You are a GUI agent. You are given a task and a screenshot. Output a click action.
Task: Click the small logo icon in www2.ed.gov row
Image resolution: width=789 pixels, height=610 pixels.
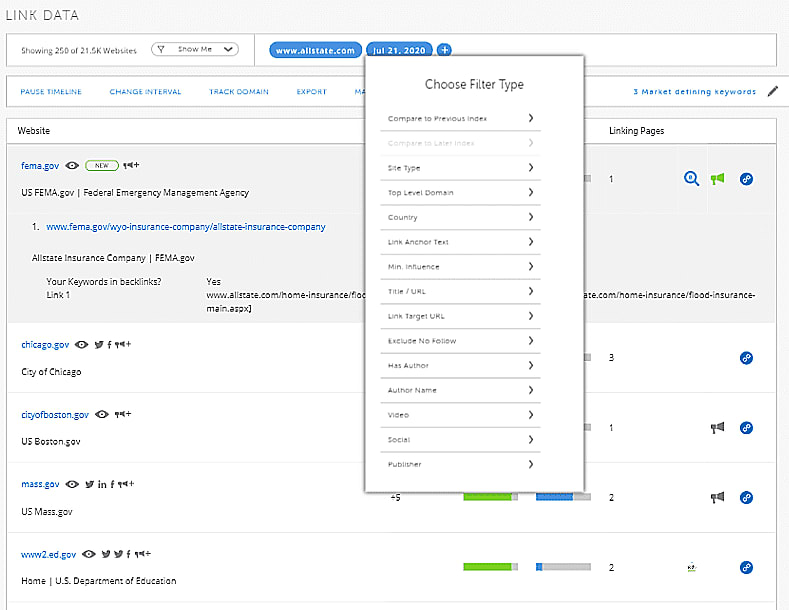pyautogui.click(x=692, y=567)
